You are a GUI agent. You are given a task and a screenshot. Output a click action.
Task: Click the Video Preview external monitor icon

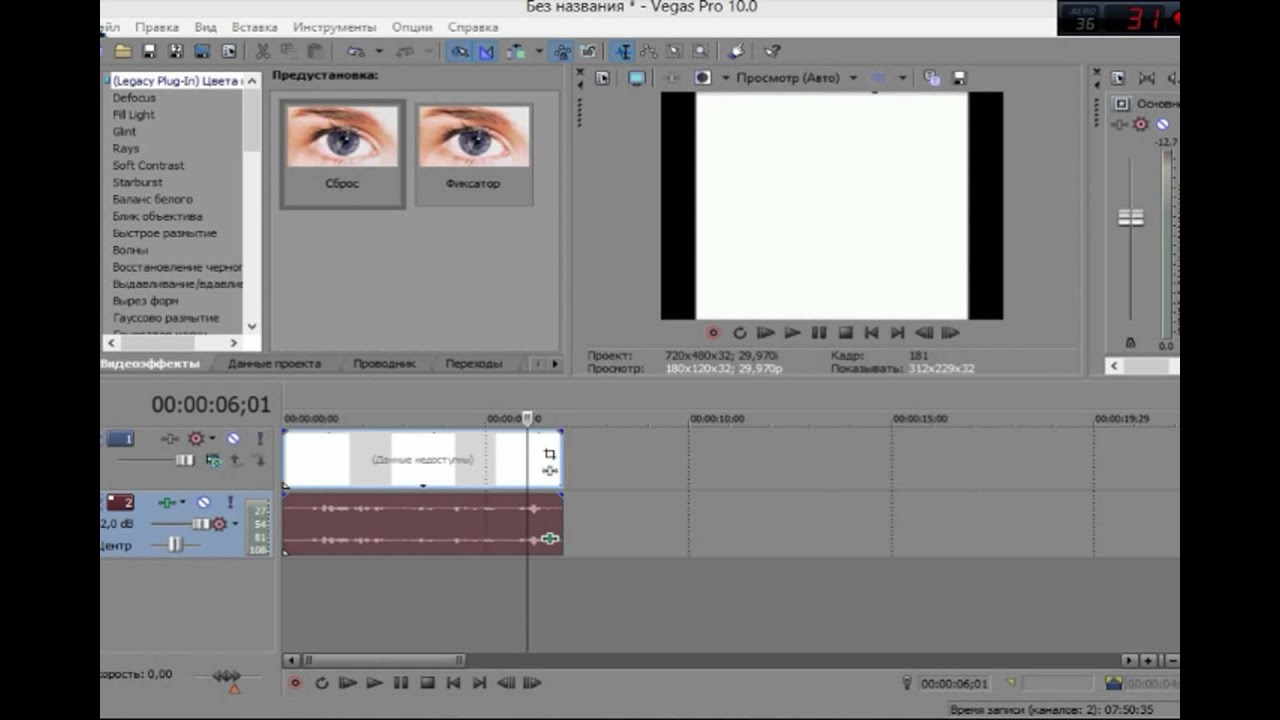pyautogui.click(x=637, y=78)
